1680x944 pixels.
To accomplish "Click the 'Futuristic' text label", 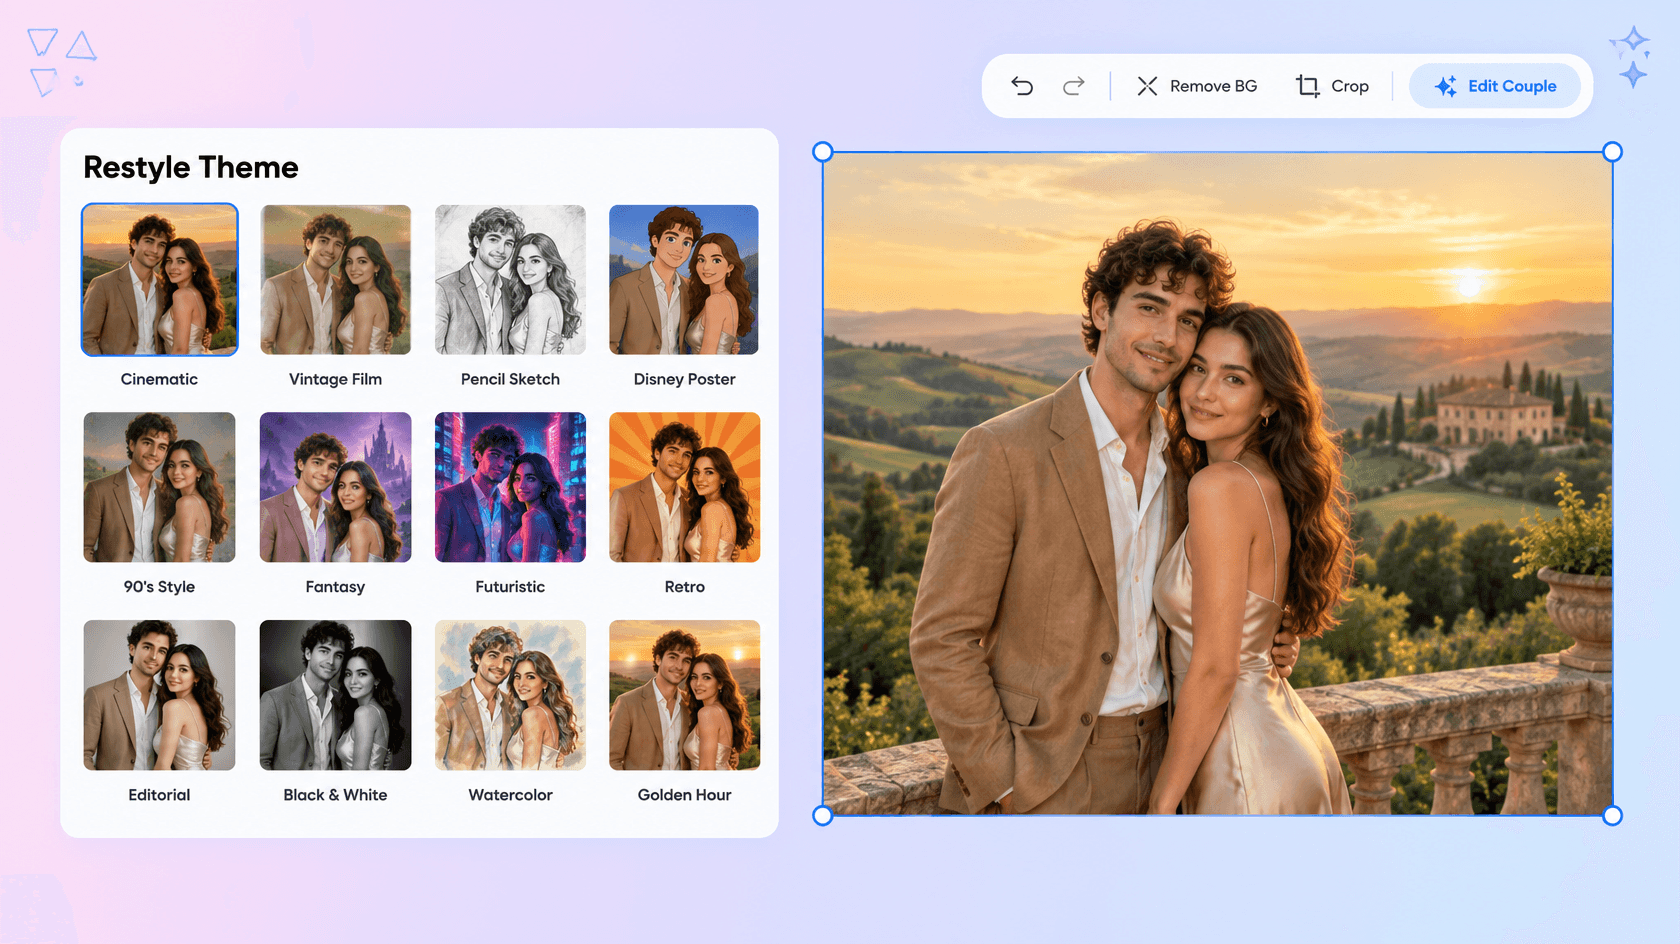I will tap(510, 587).
